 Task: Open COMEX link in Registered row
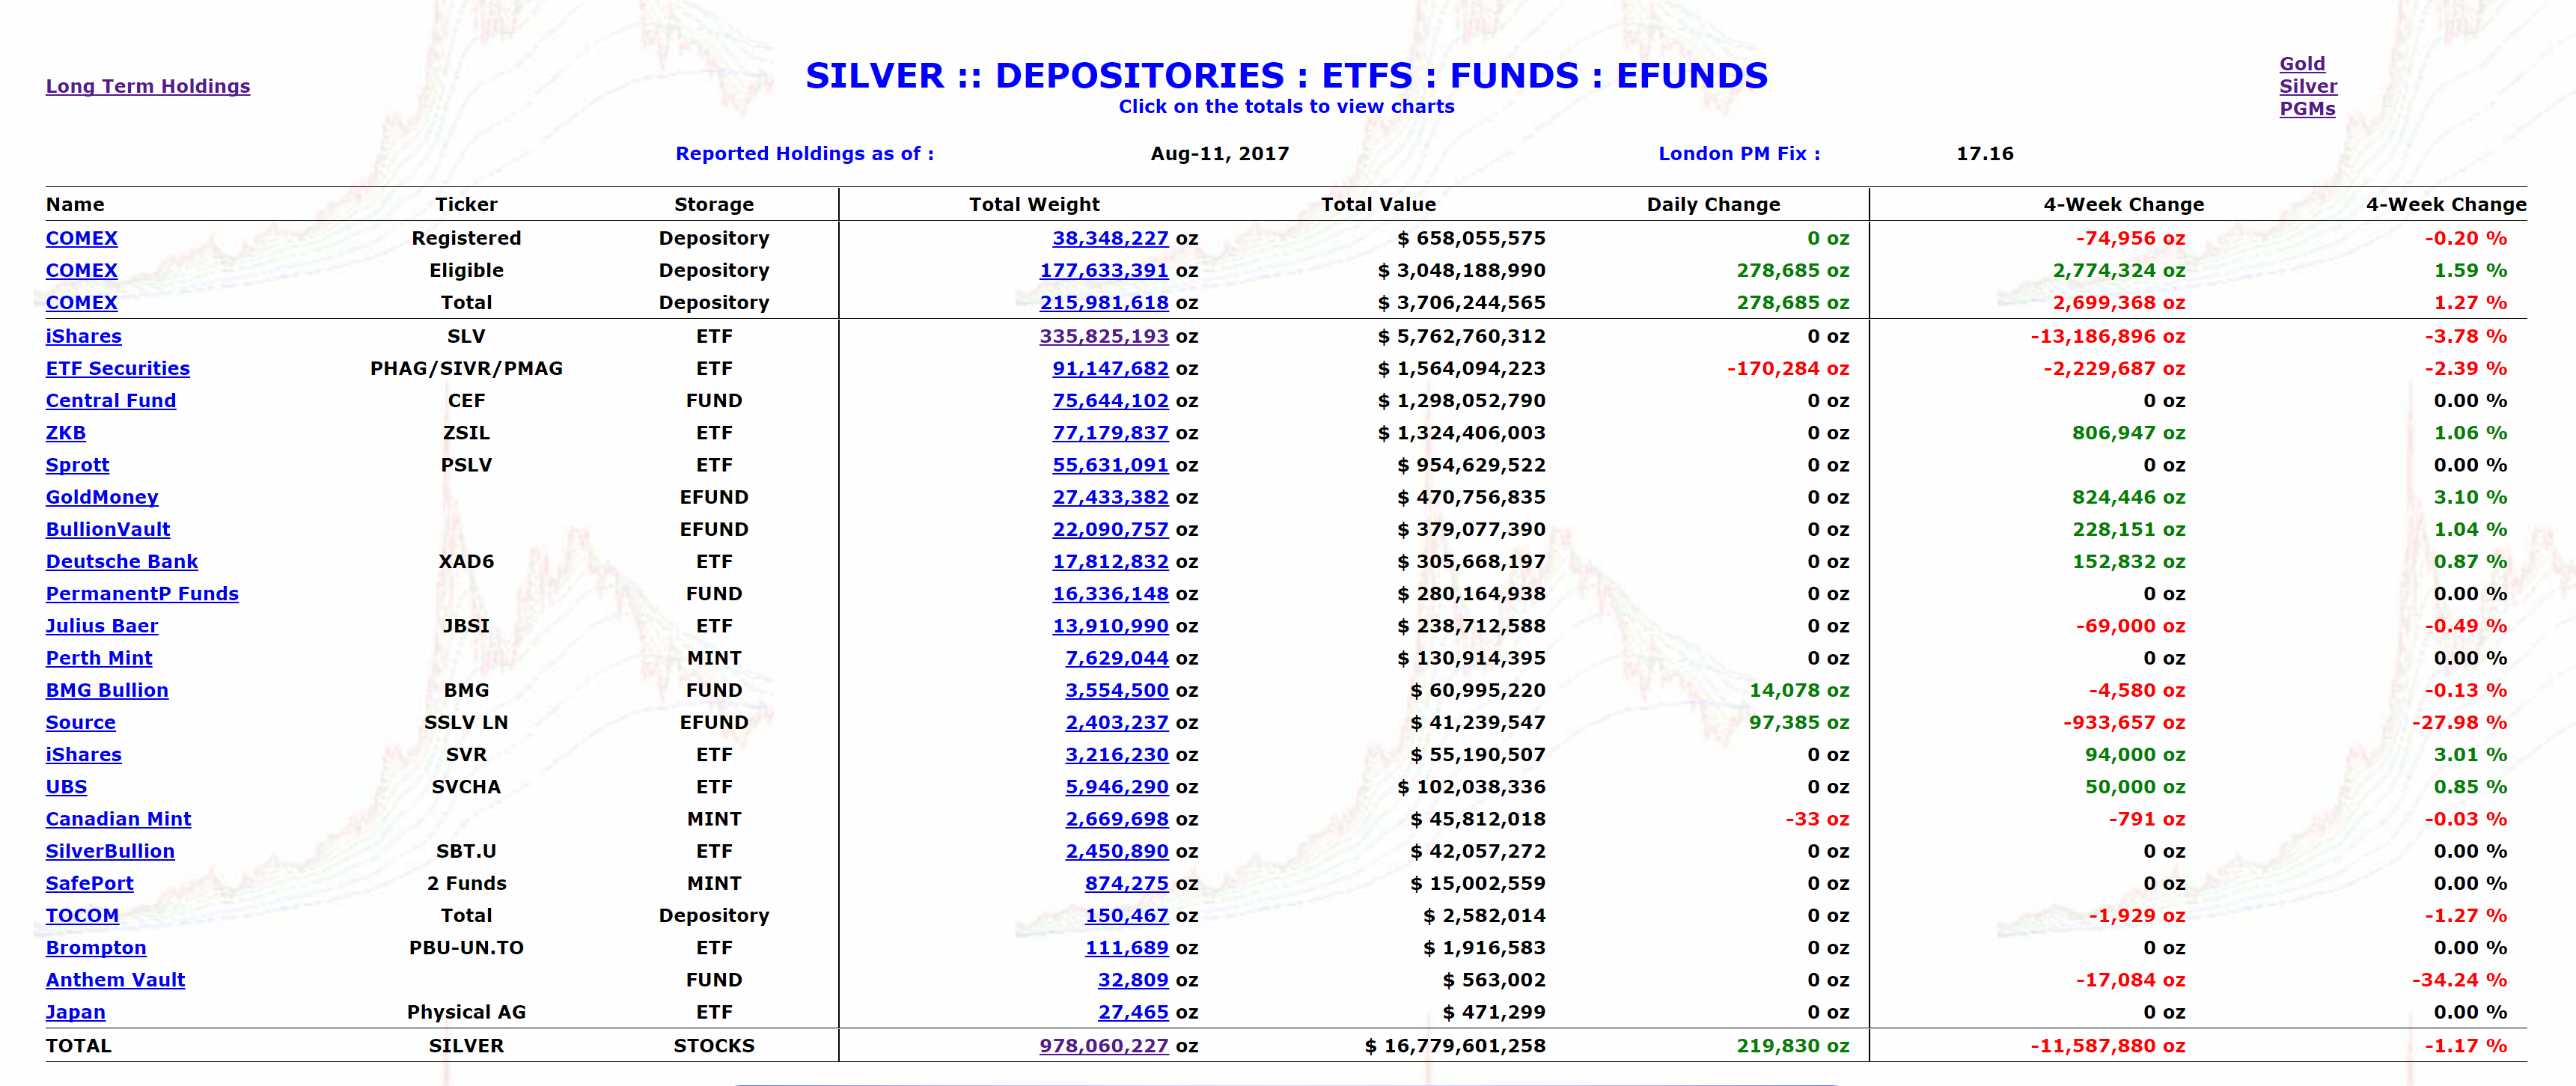tap(82, 238)
